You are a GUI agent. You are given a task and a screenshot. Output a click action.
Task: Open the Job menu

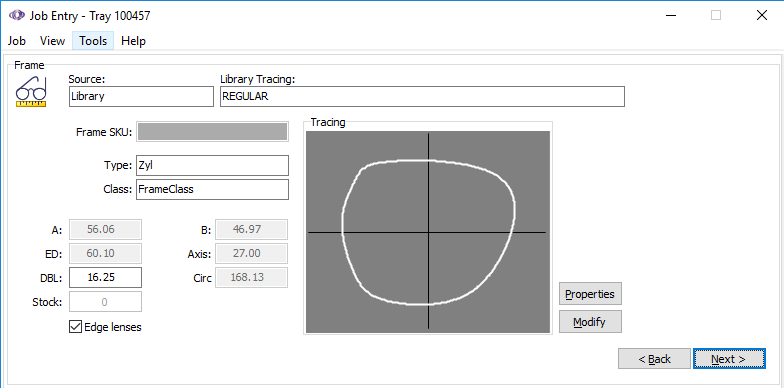tap(17, 41)
